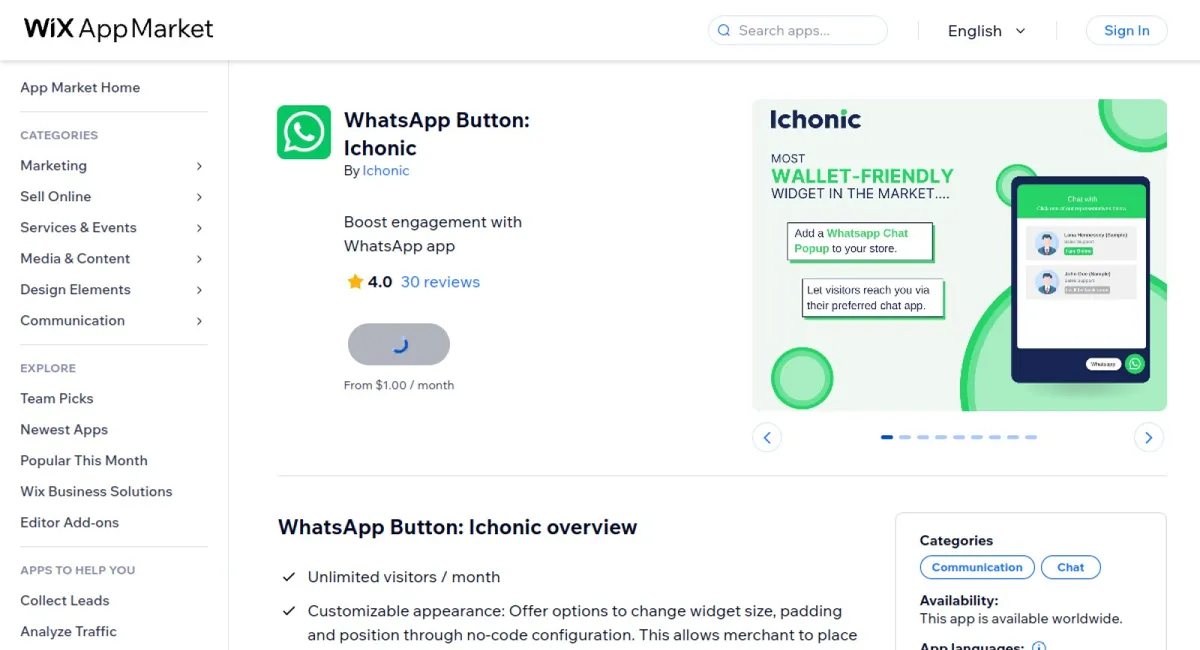Screen dimensions: 1200x650
Task: Click the checkmark beside Unlimited visitors
Action: 290,577
